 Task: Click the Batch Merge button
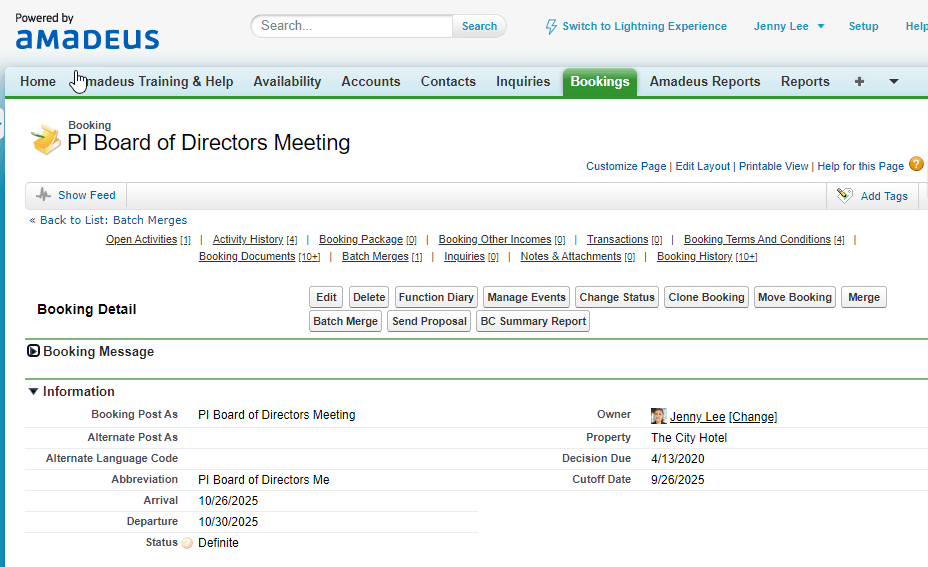[346, 321]
